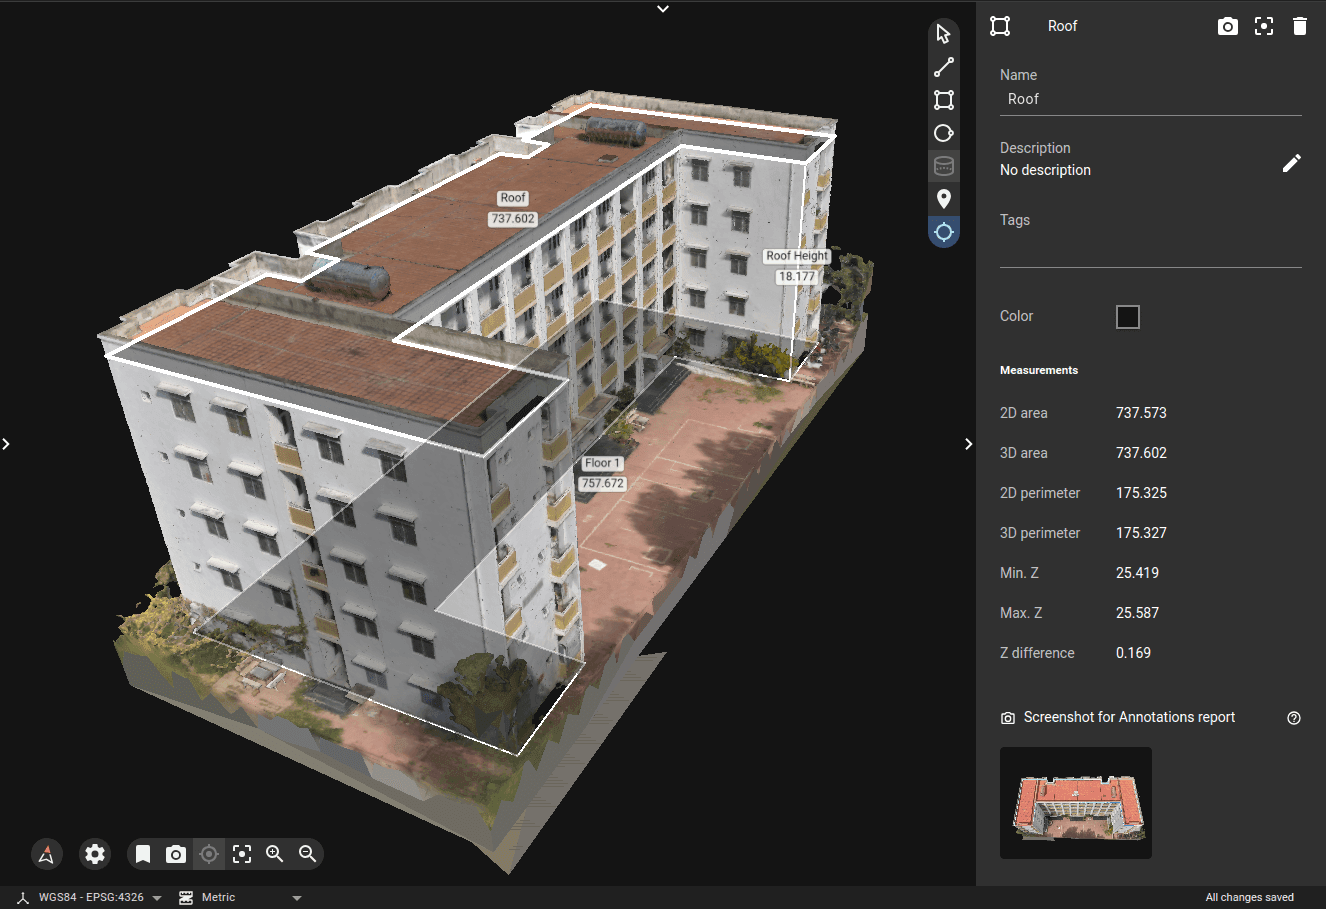Open the WGS84 - EPSG:4326 coordinate dropdown
This screenshot has width=1326, height=909.
(x=100, y=898)
